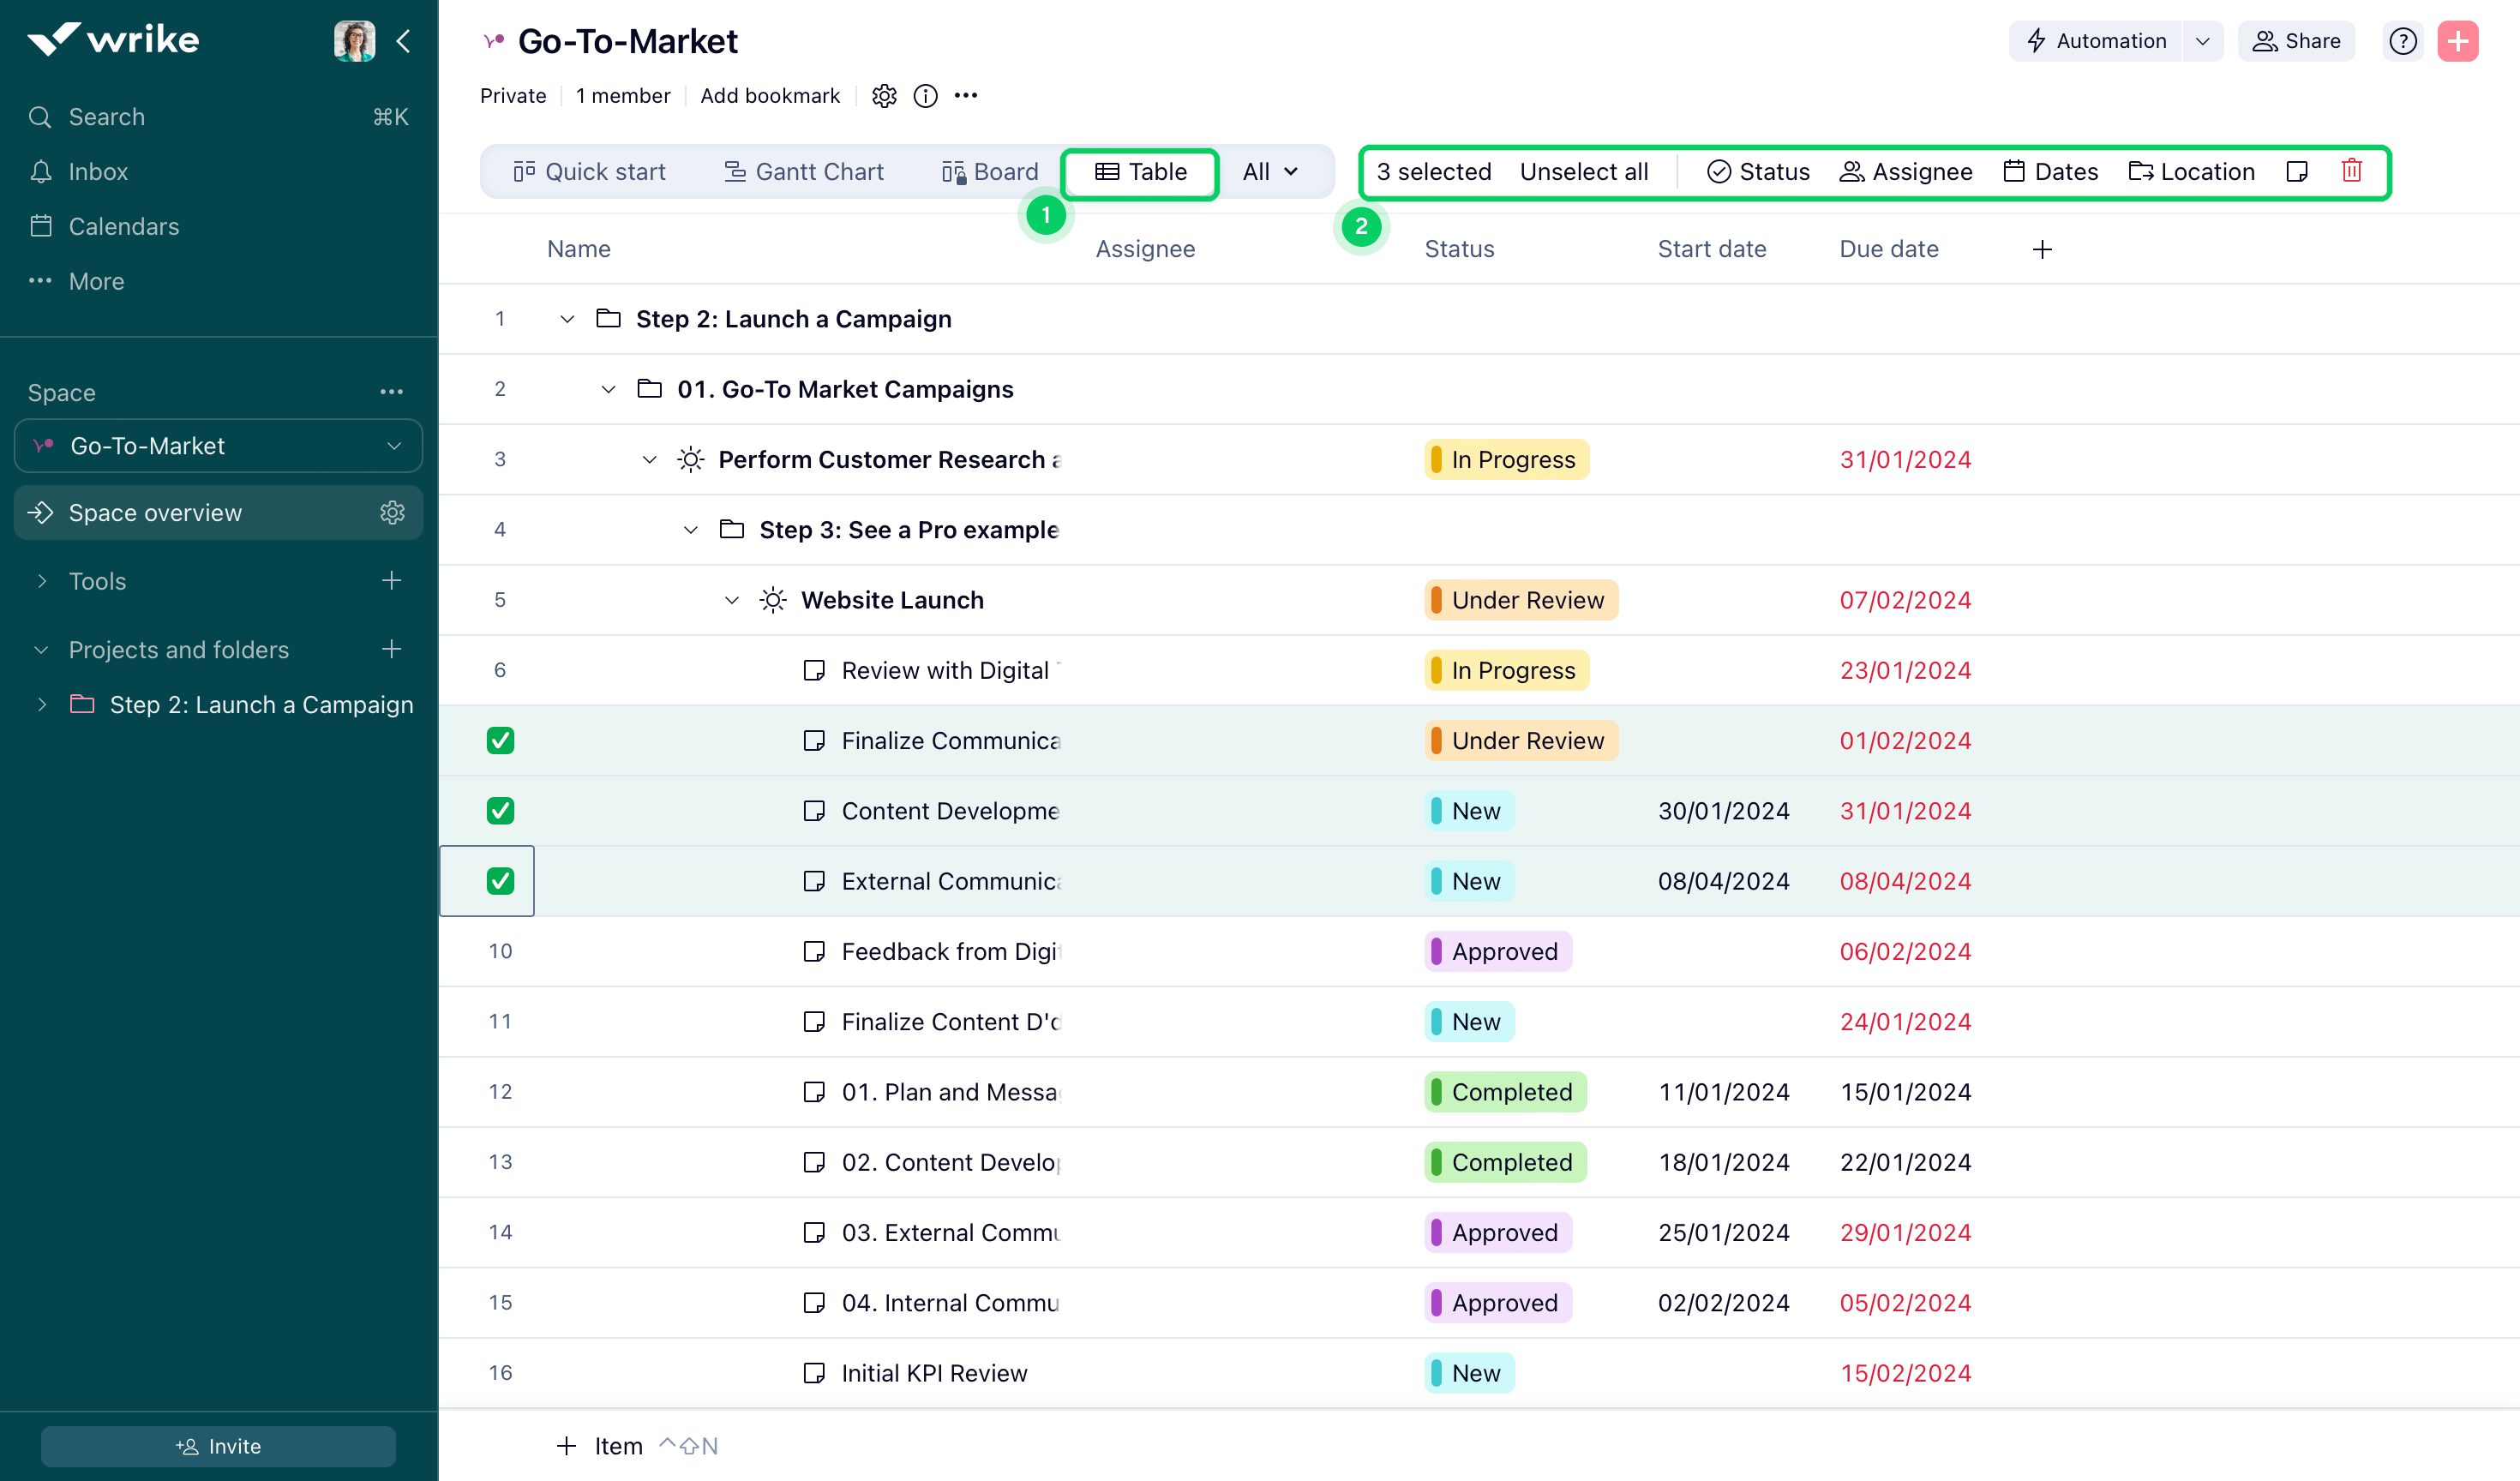Add a column with plus icon
Viewport: 2520px width, 1481px height.
point(2042,249)
